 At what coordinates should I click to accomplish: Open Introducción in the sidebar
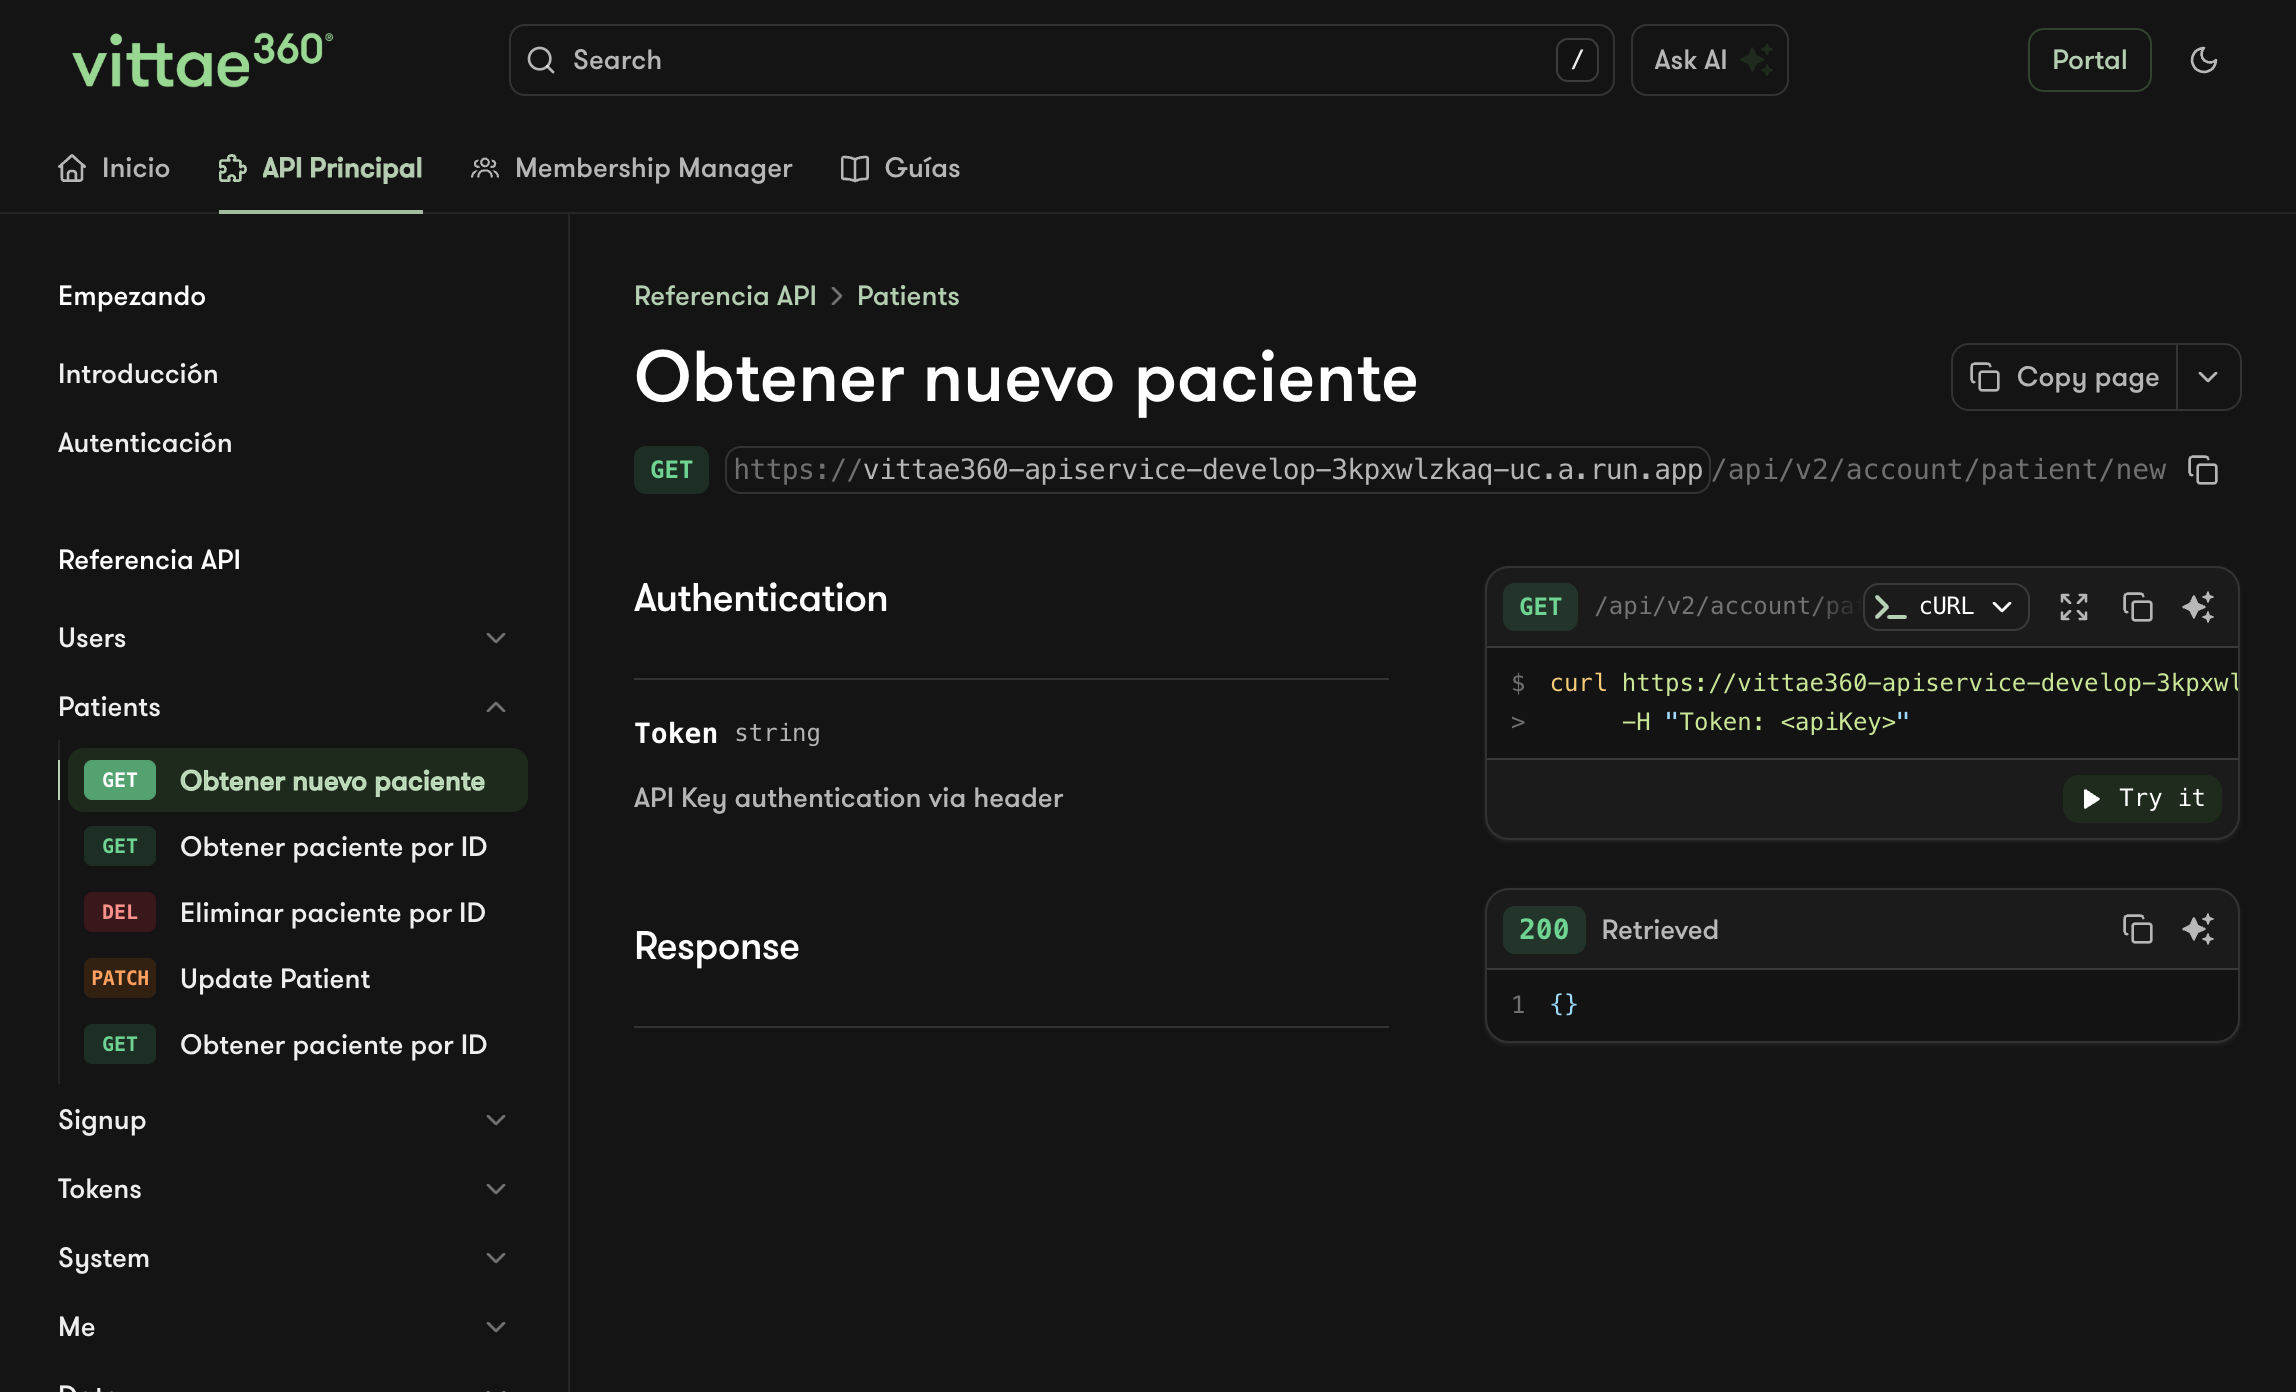(x=138, y=374)
